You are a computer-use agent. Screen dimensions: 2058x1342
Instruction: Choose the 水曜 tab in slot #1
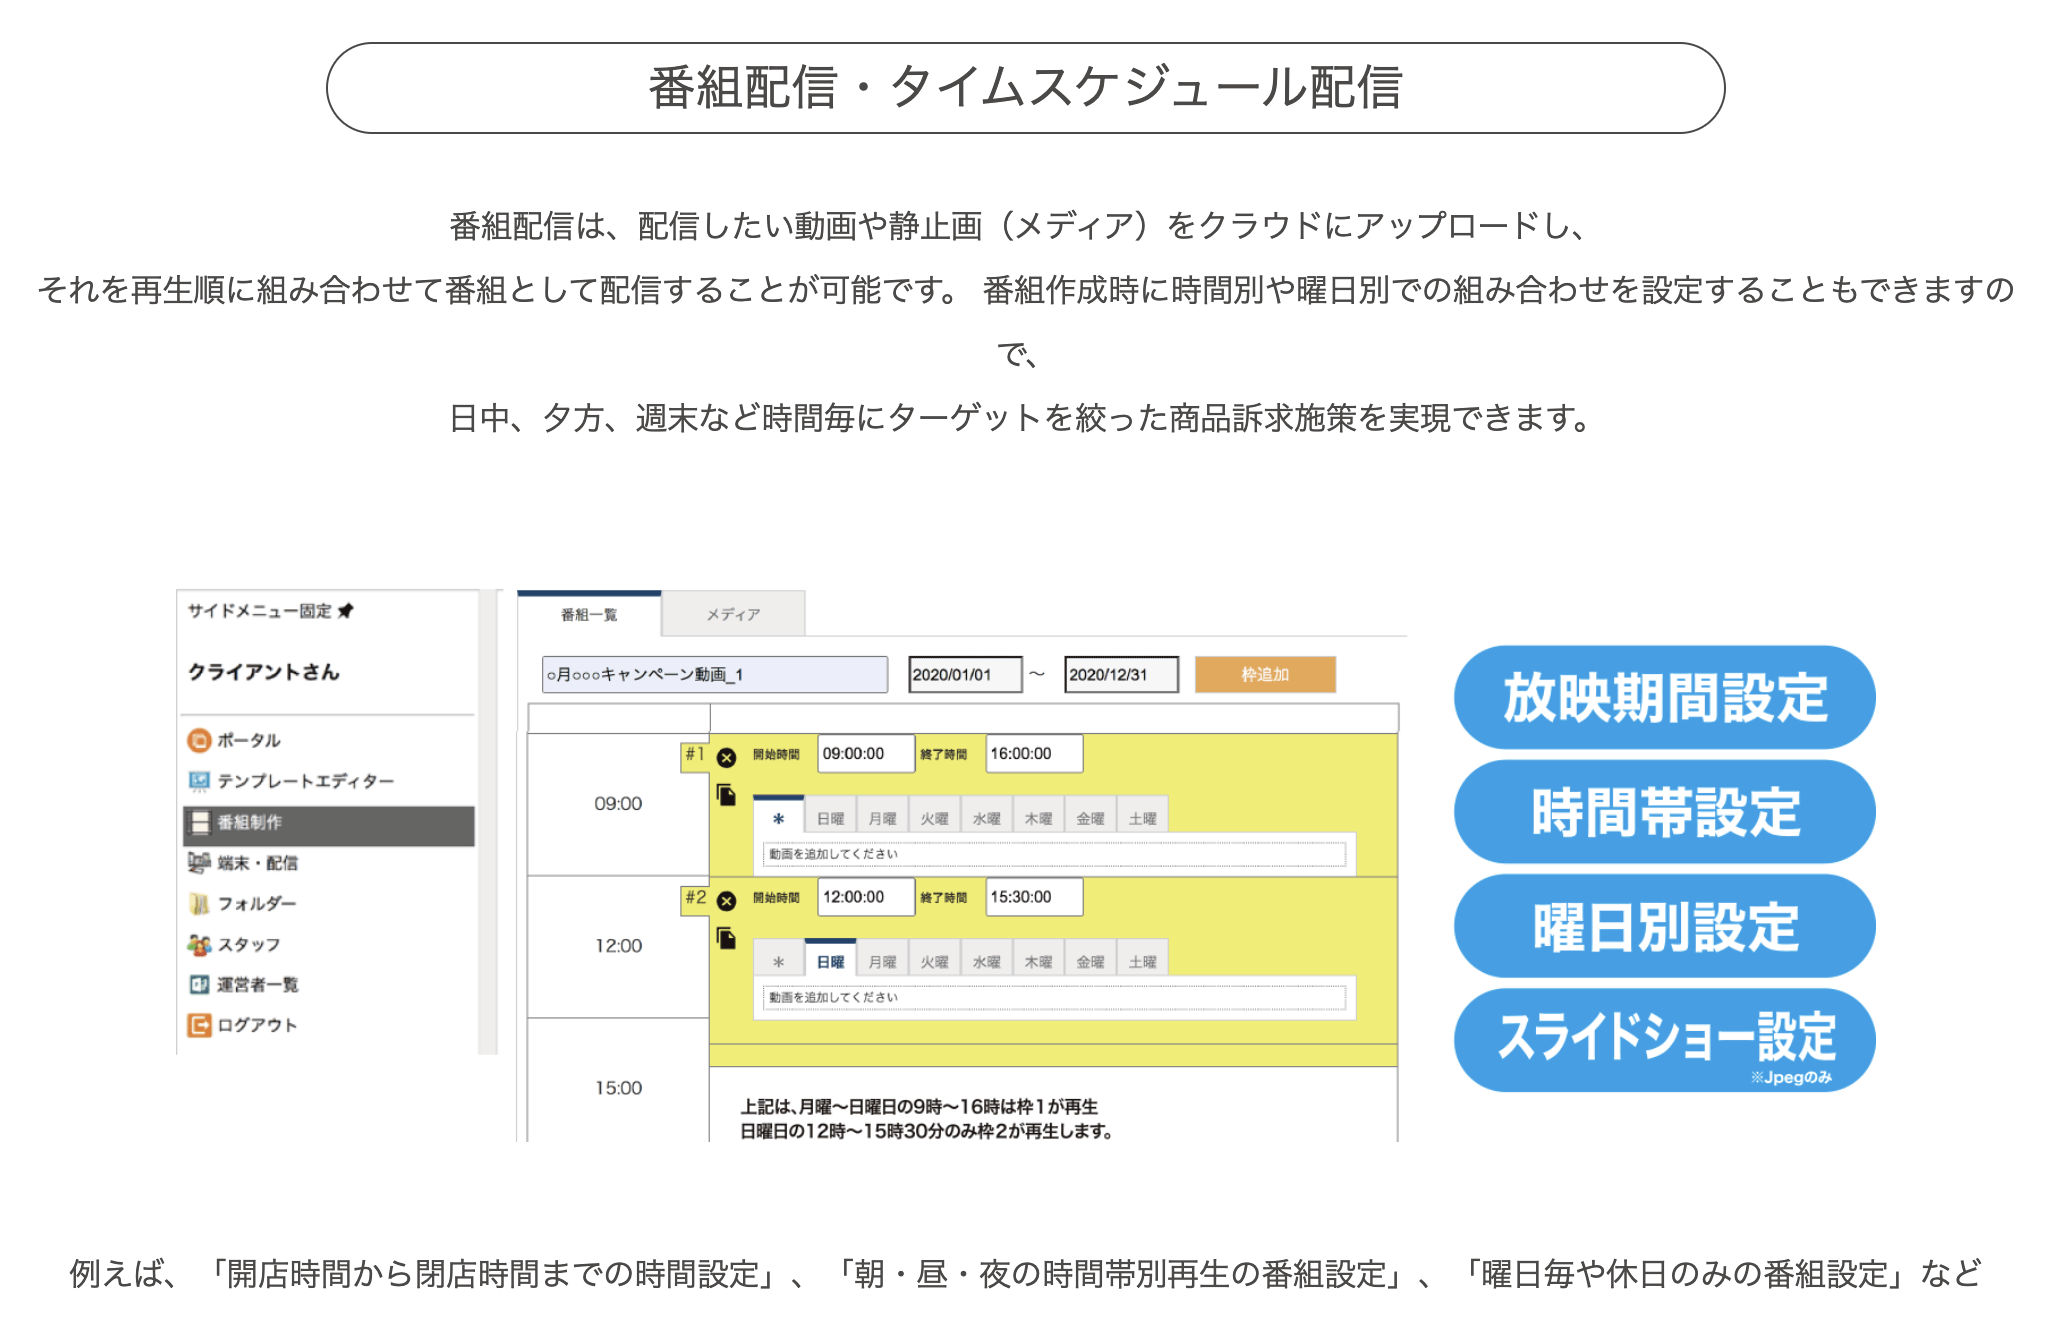tap(987, 819)
